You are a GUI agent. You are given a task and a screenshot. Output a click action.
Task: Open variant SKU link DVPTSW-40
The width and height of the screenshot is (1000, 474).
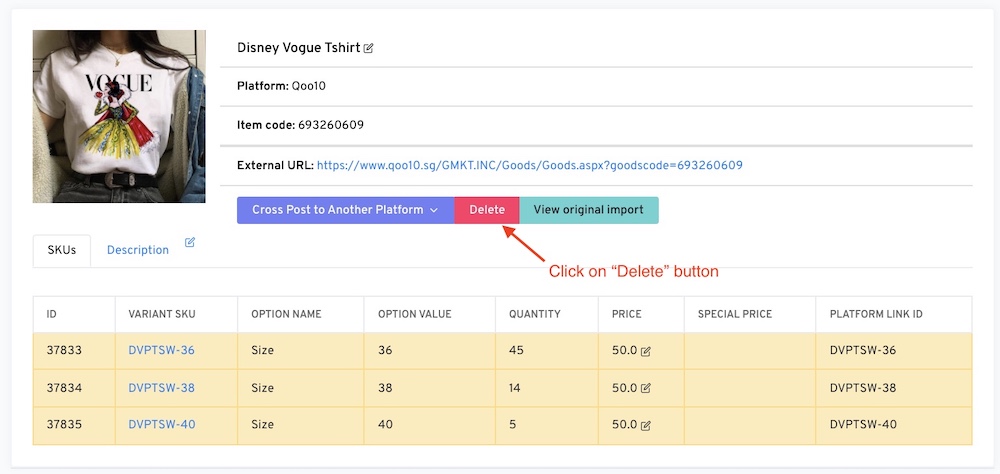tap(161, 425)
